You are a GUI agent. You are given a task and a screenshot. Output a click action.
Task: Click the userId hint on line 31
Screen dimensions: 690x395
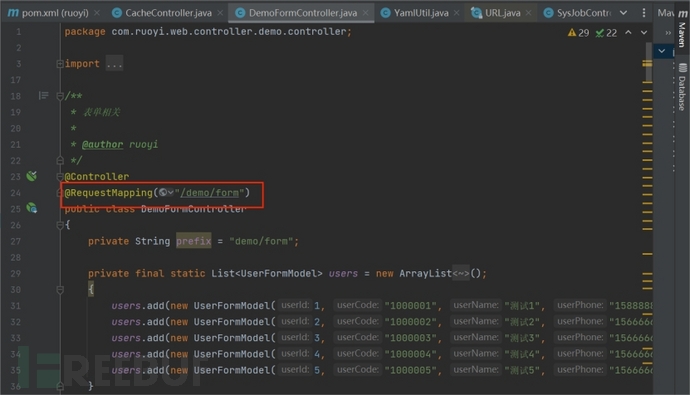[295, 305]
